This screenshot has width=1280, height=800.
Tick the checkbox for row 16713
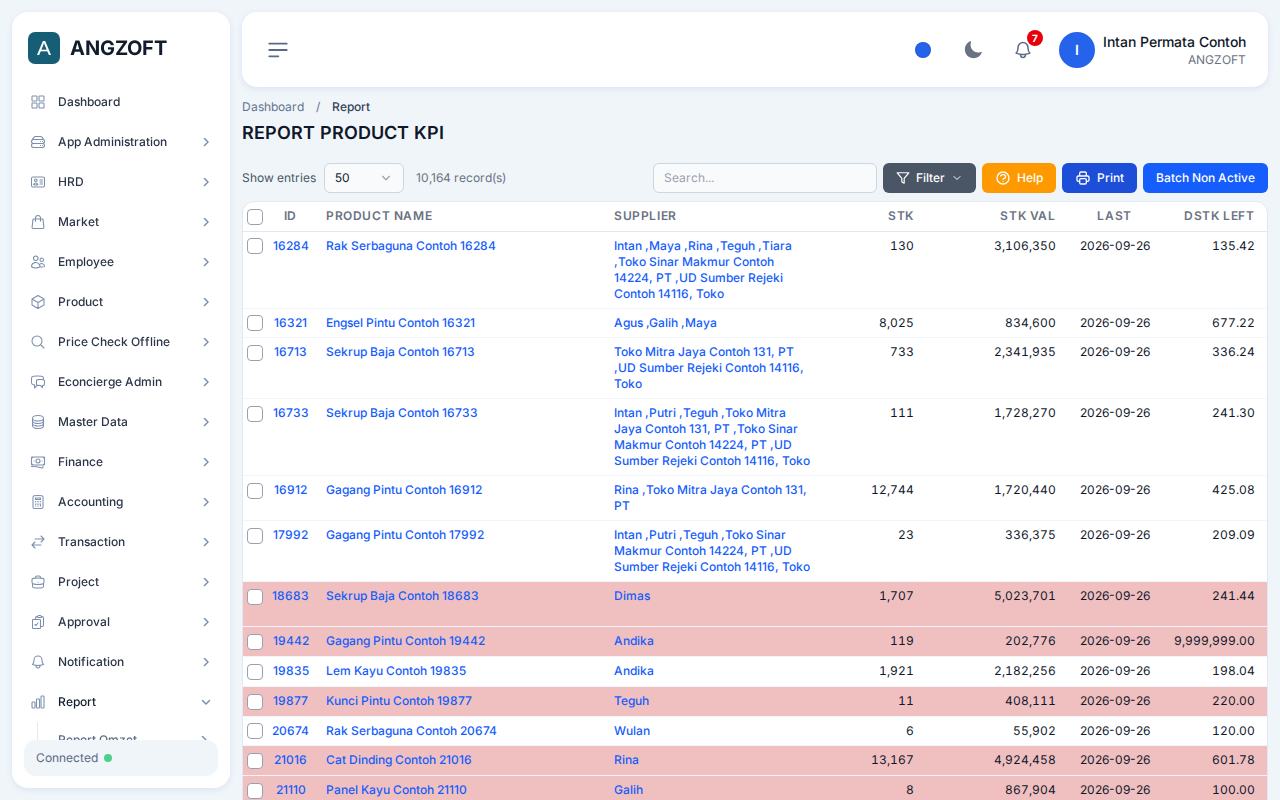point(255,352)
